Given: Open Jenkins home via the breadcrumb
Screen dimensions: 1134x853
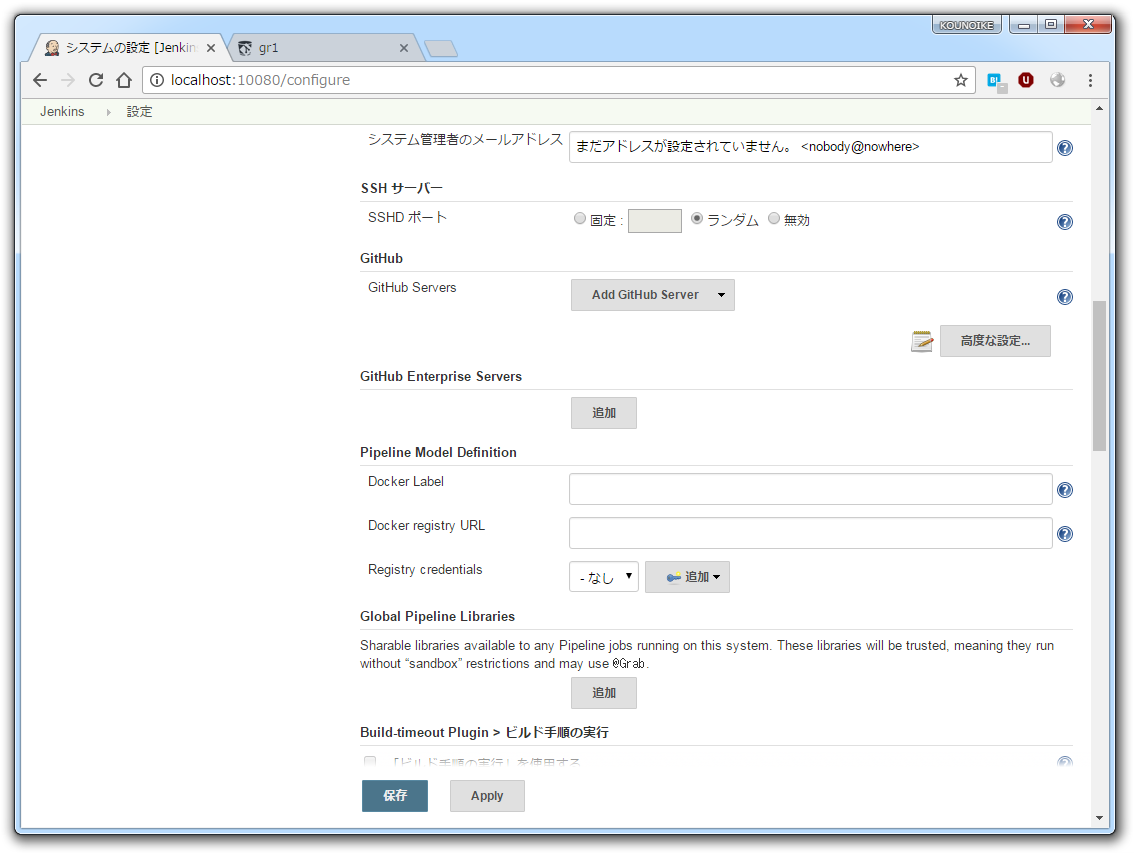Looking at the screenshot, I should point(62,111).
